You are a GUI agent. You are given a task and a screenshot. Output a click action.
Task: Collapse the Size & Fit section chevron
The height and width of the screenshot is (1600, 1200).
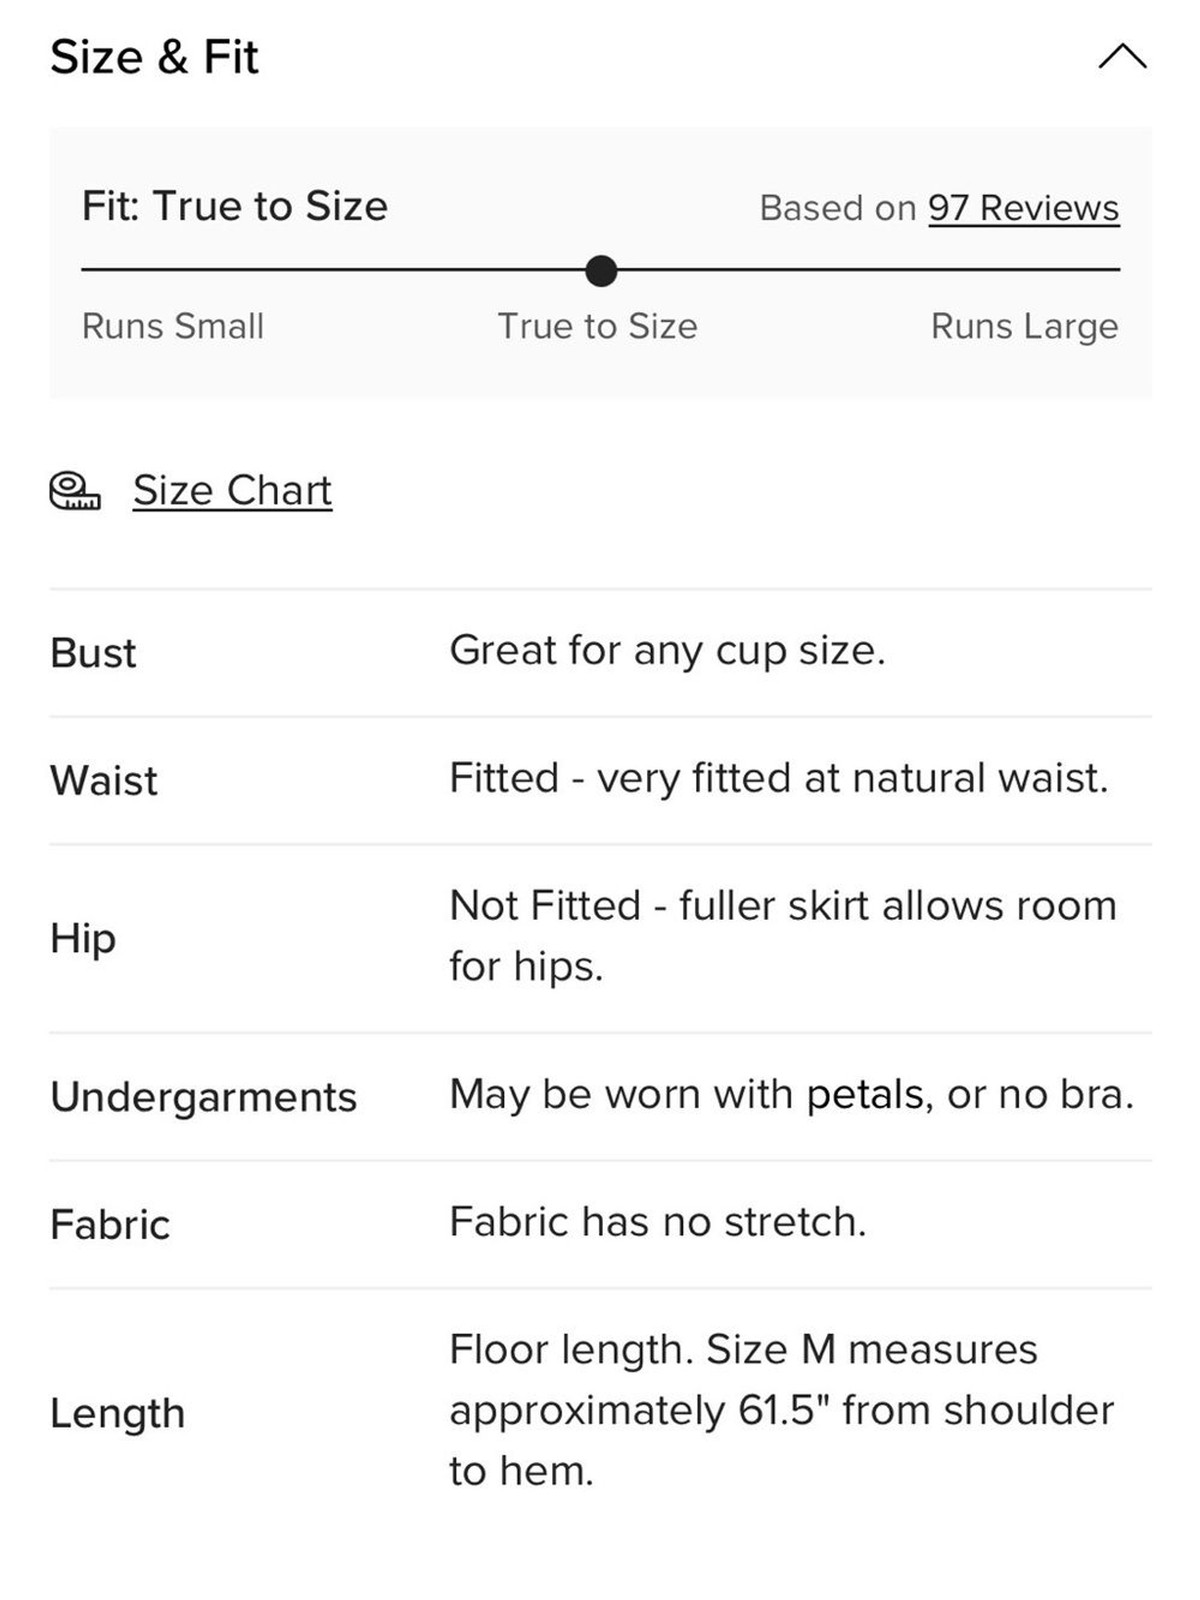pos(1122,56)
